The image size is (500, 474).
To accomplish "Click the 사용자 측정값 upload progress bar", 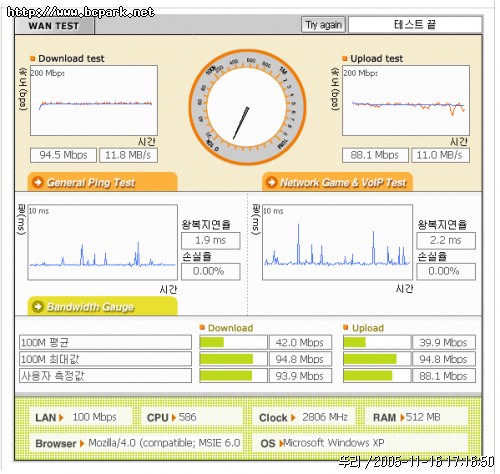I will (x=377, y=376).
